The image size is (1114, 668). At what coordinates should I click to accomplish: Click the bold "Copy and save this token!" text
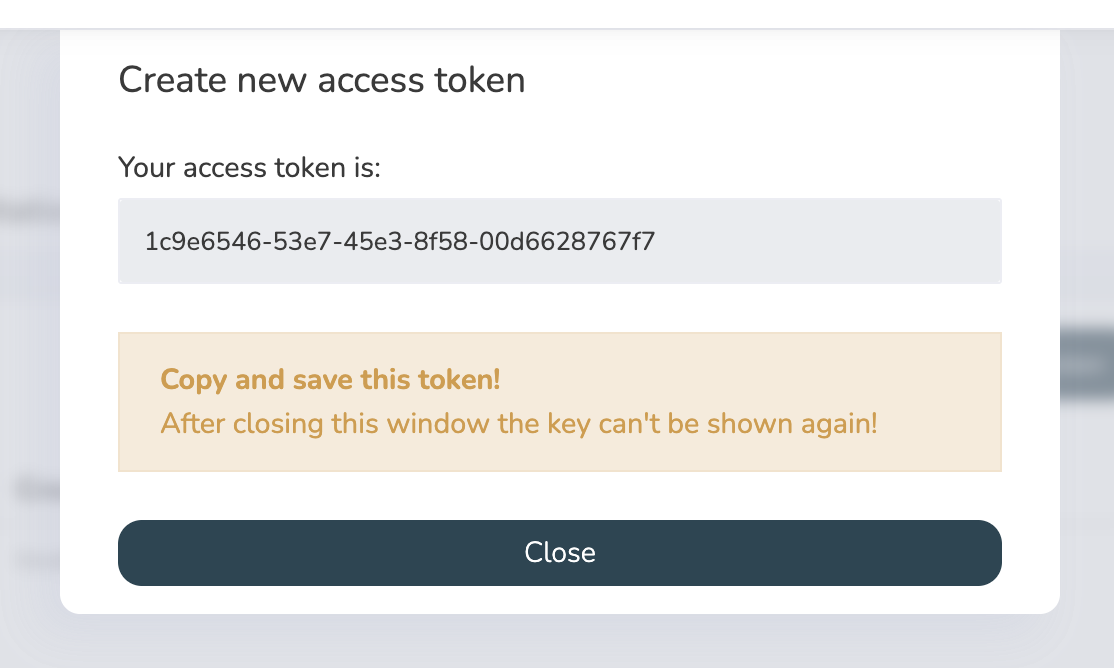330,380
